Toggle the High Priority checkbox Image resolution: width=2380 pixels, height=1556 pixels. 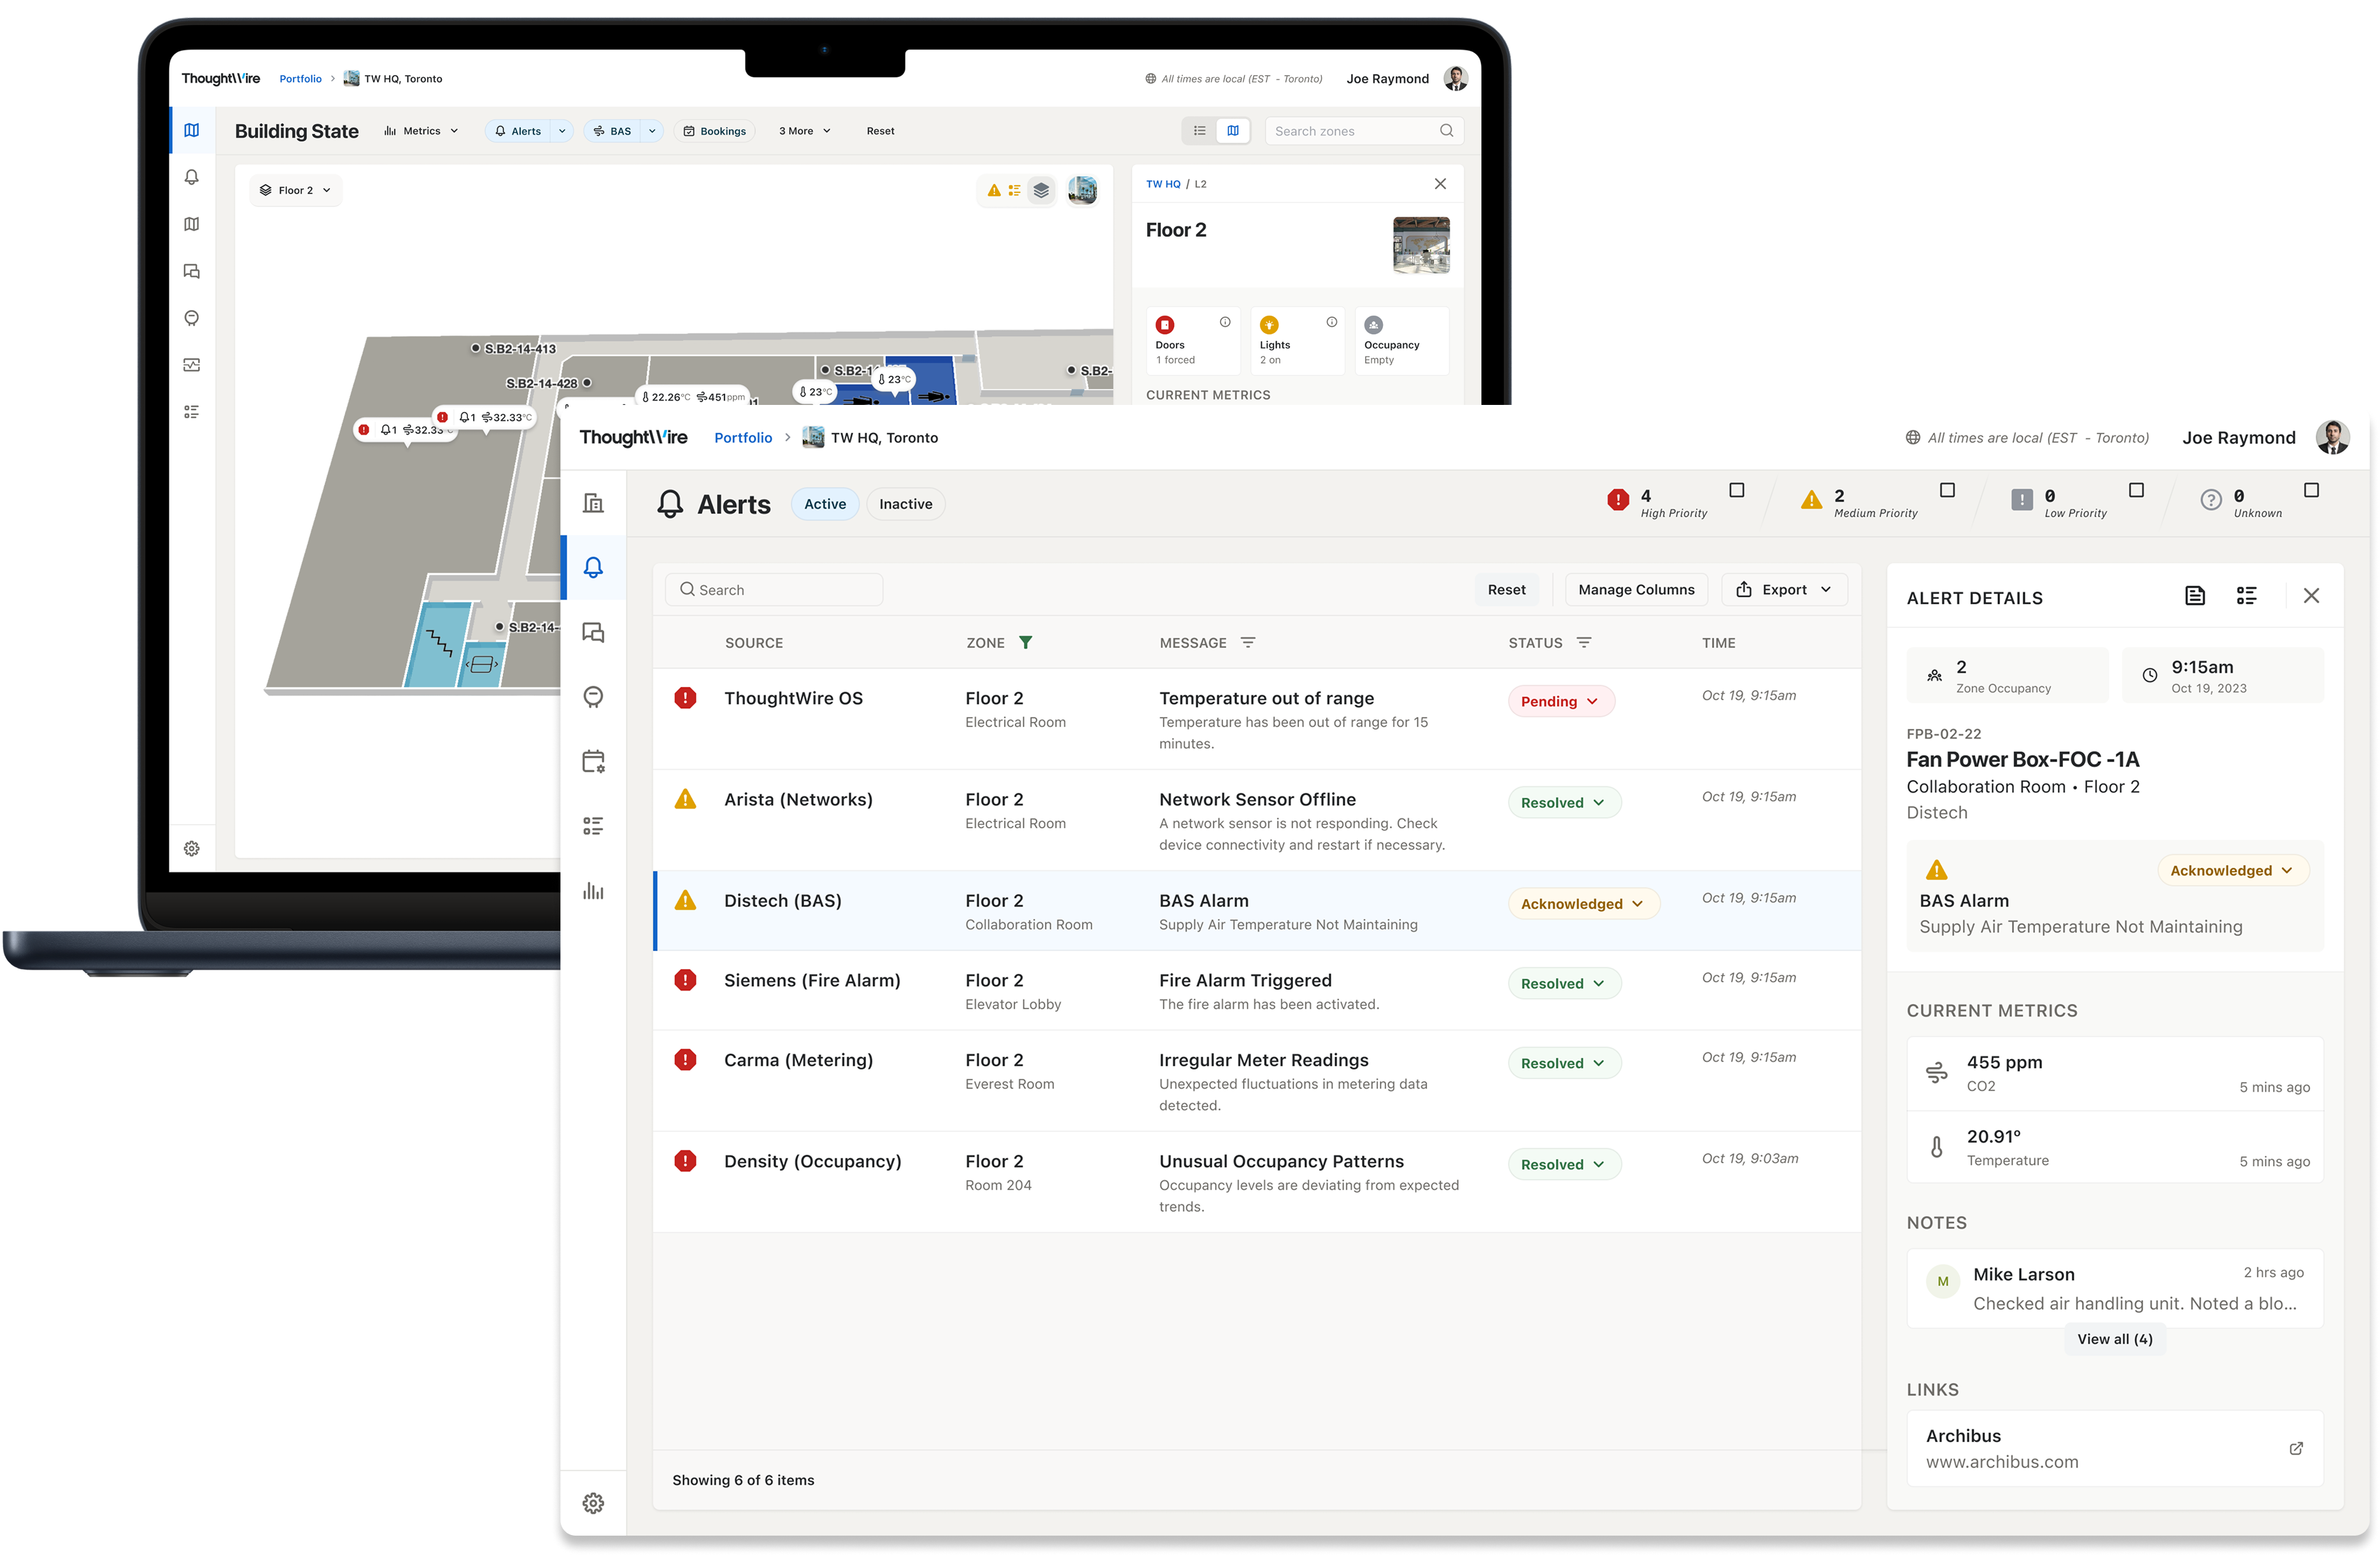(1737, 490)
